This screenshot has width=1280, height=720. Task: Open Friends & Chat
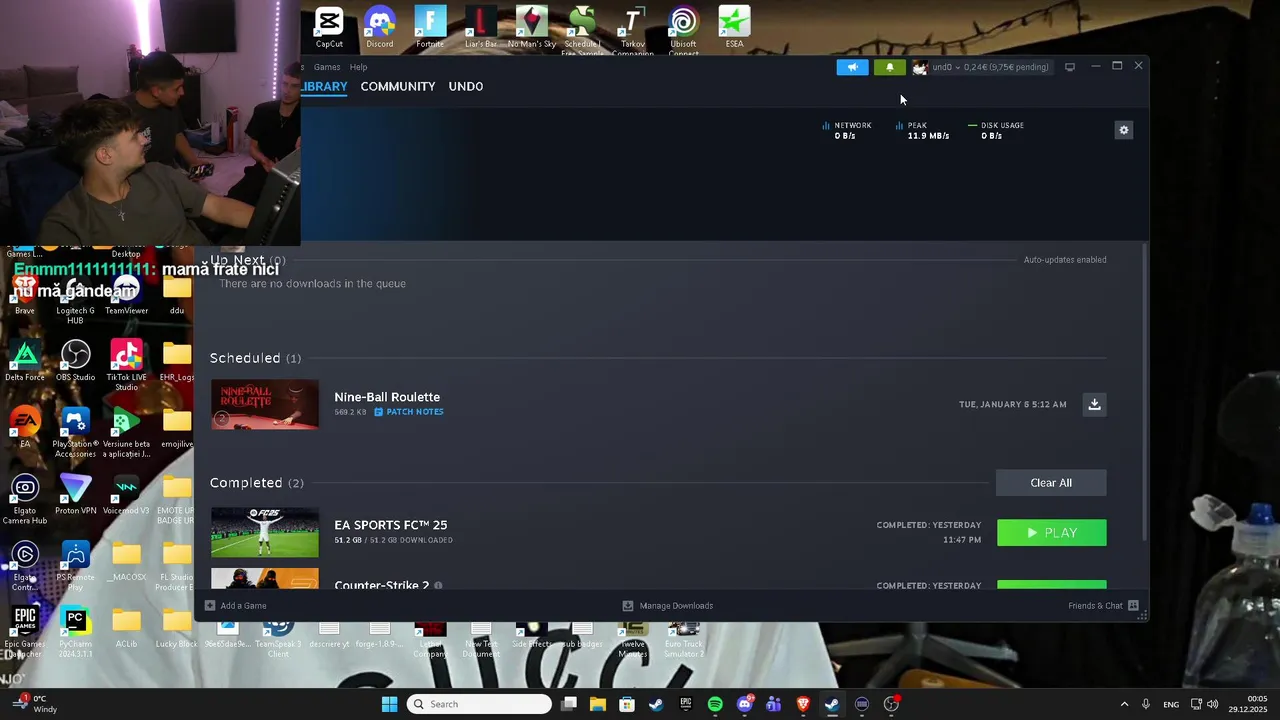point(1095,605)
